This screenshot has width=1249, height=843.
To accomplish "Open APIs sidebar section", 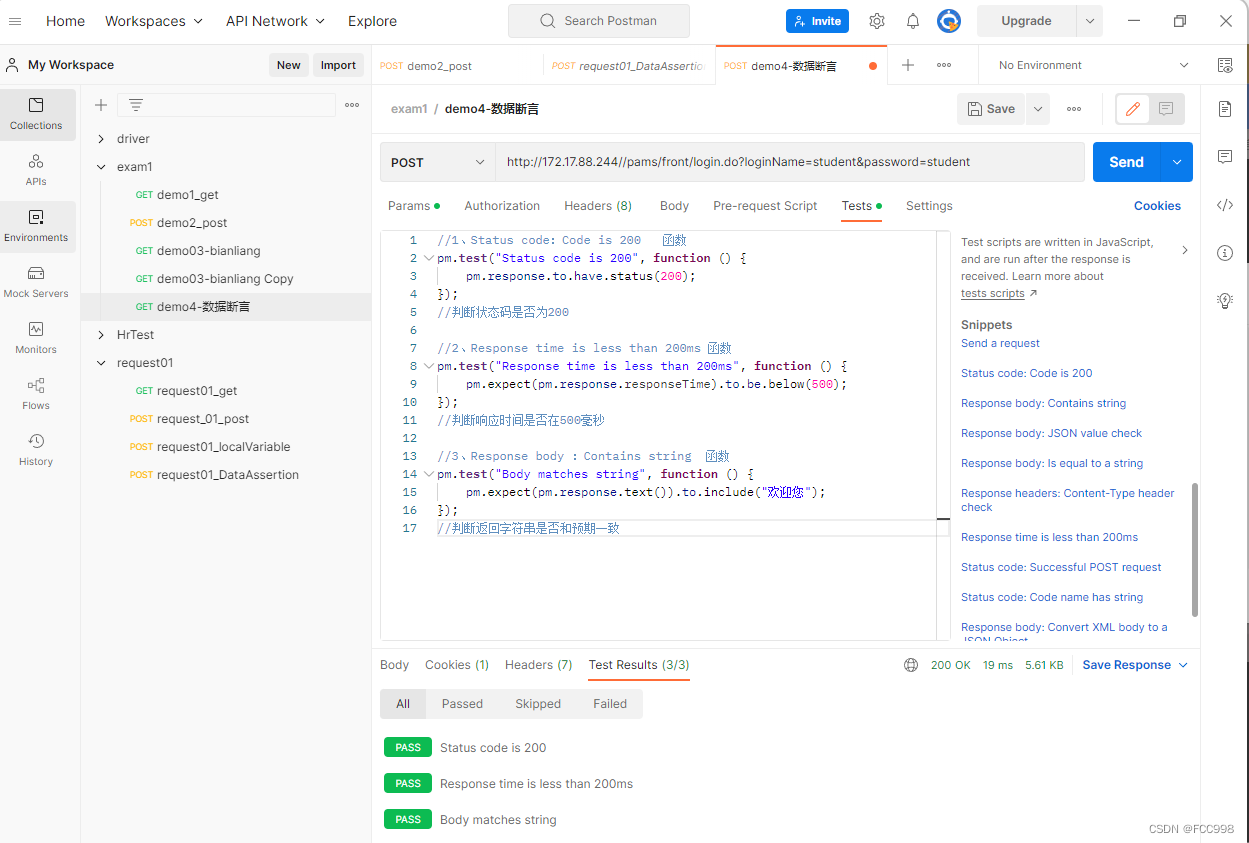I will 36,170.
